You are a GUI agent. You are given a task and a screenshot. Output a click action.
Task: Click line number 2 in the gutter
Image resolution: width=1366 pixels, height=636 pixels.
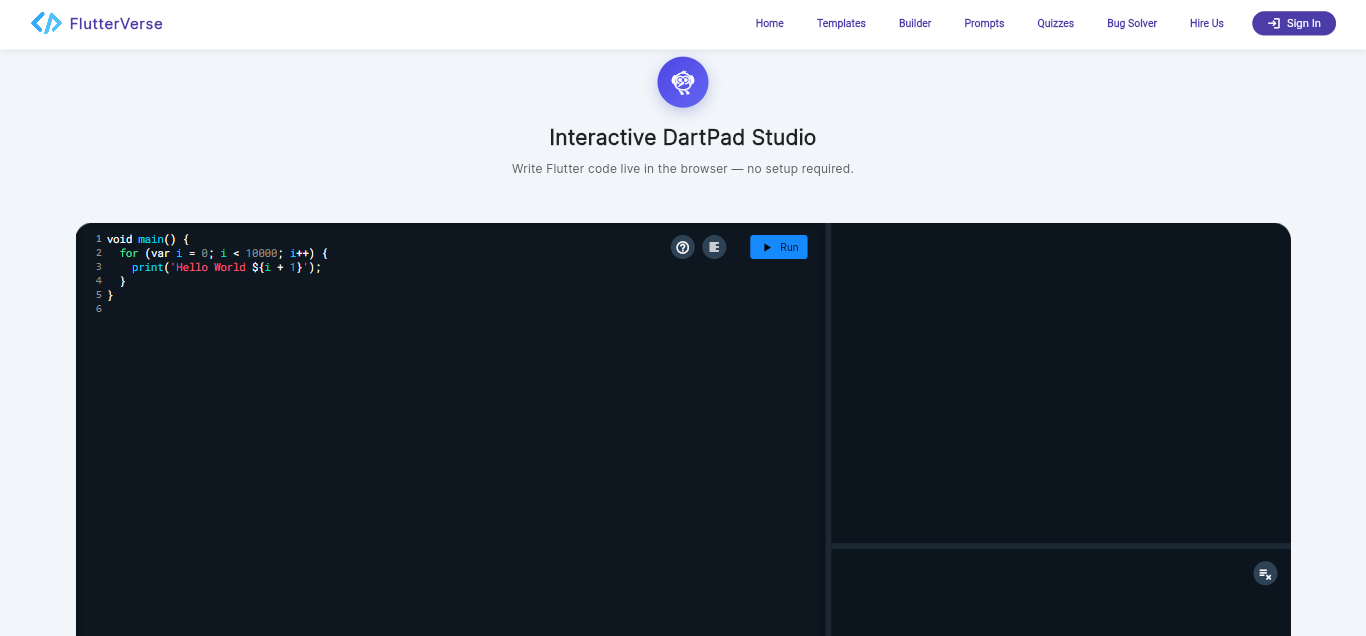coord(98,253)
